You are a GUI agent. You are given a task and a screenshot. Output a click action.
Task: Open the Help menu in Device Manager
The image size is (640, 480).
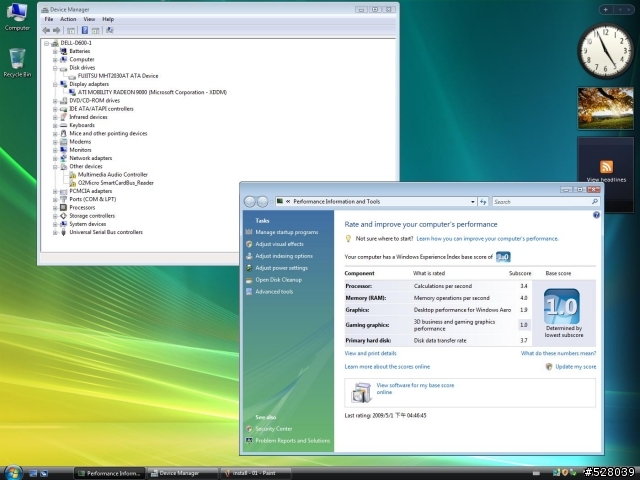108,19
